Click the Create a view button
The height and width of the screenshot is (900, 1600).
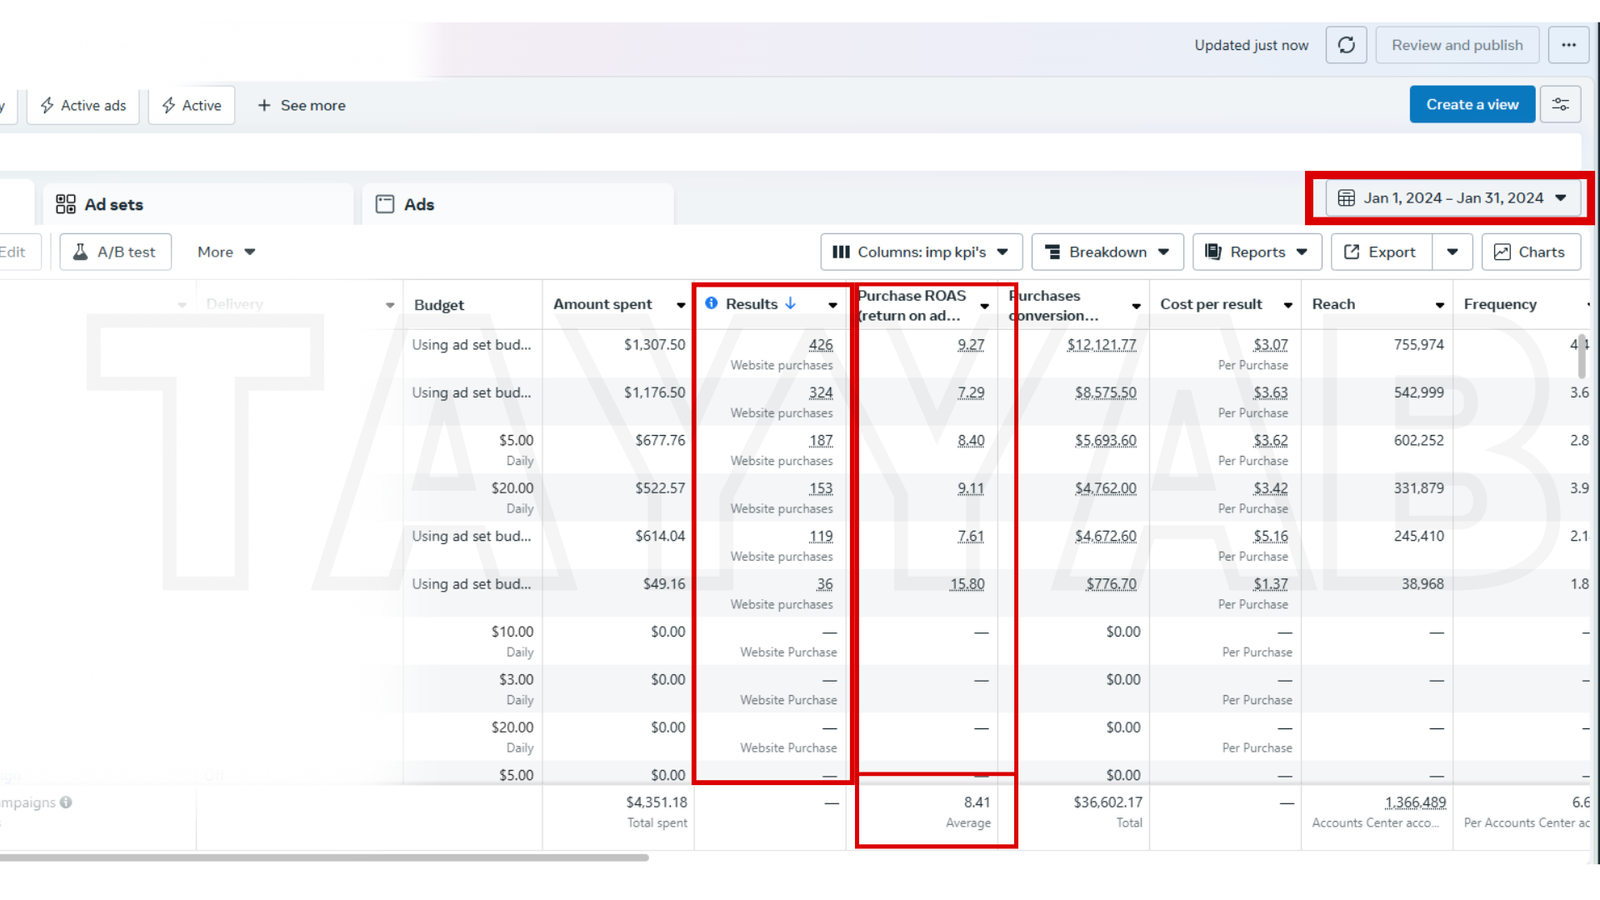pos(1471,105)
